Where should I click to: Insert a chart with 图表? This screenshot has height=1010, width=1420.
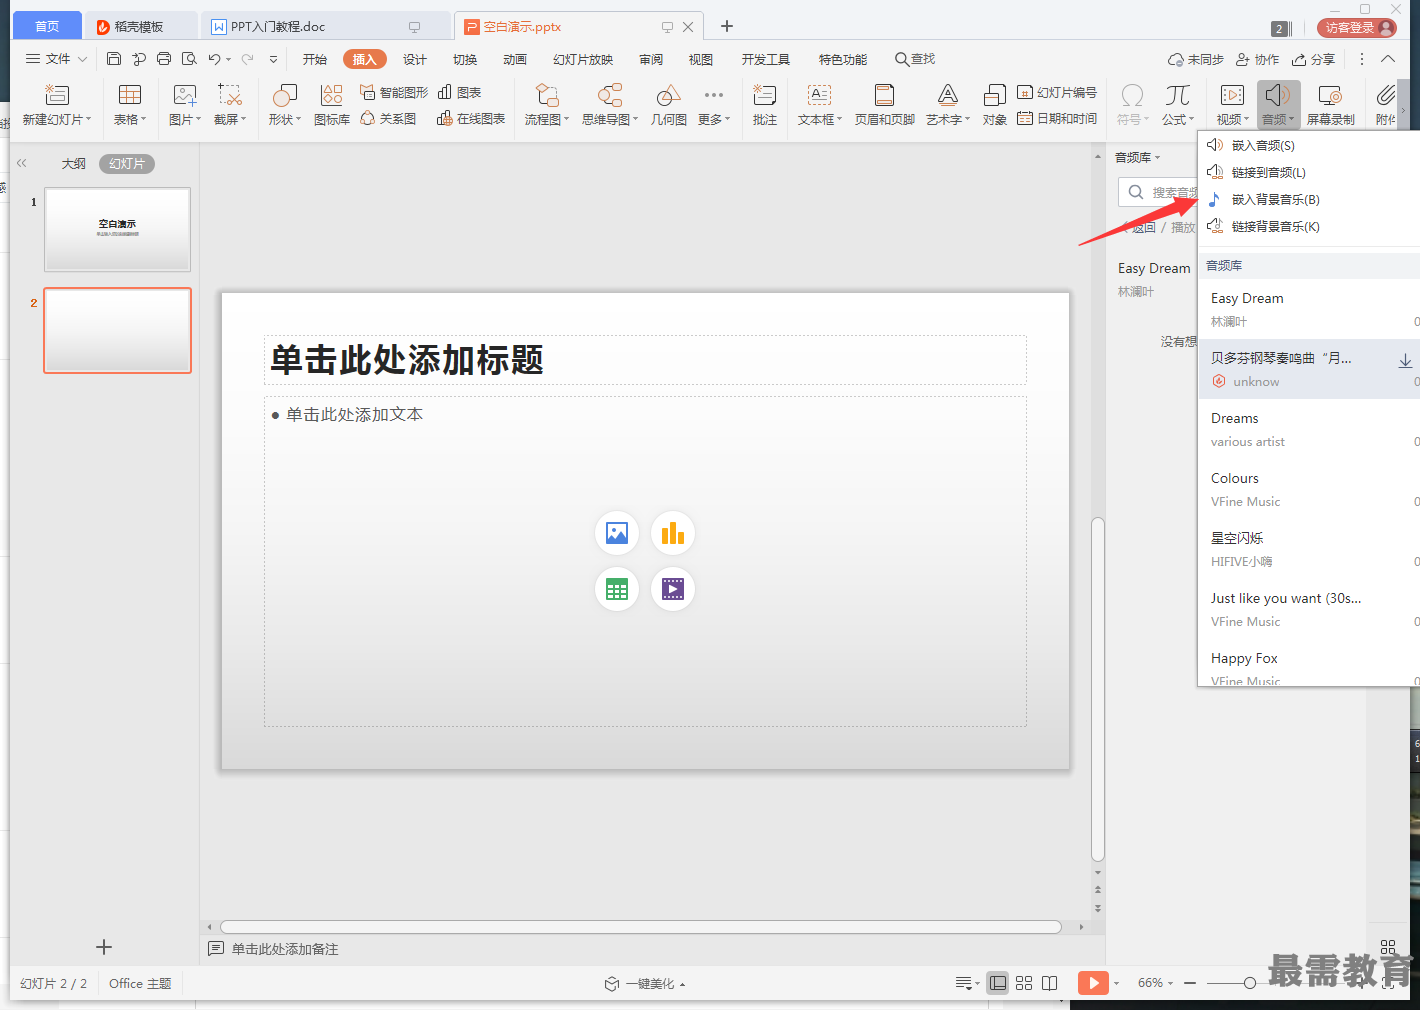click(x=460, y=92)
